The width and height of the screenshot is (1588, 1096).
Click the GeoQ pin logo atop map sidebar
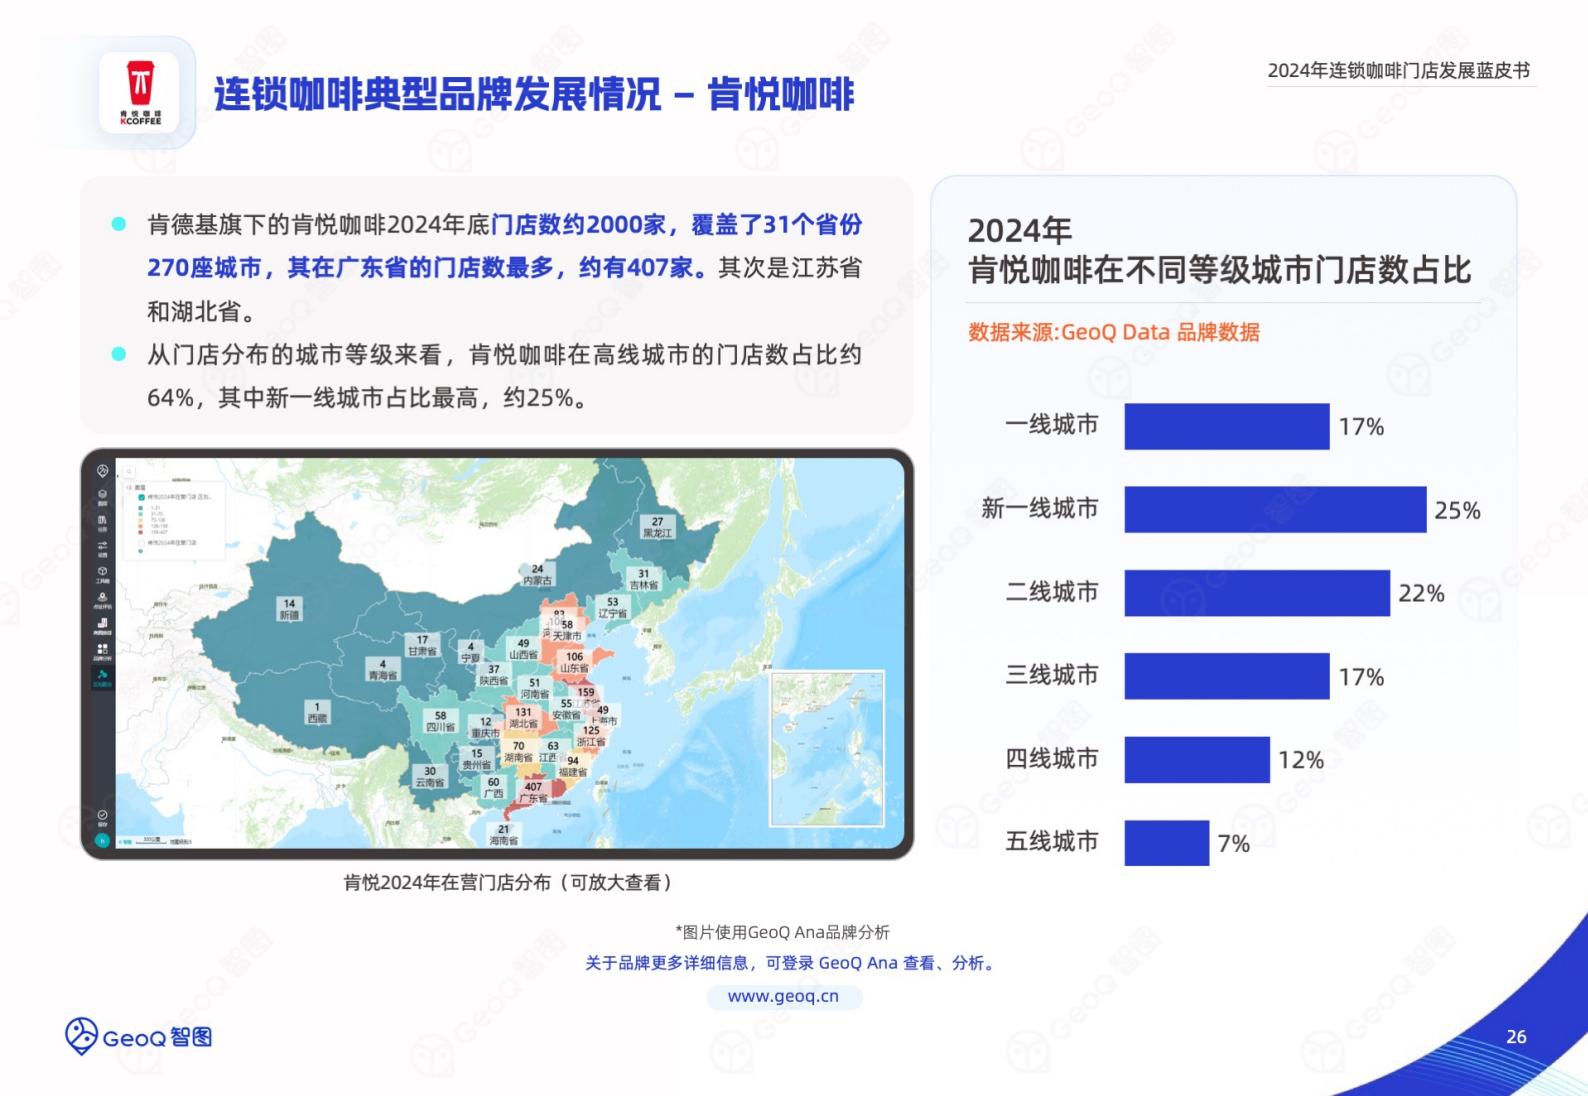point(103,470)
